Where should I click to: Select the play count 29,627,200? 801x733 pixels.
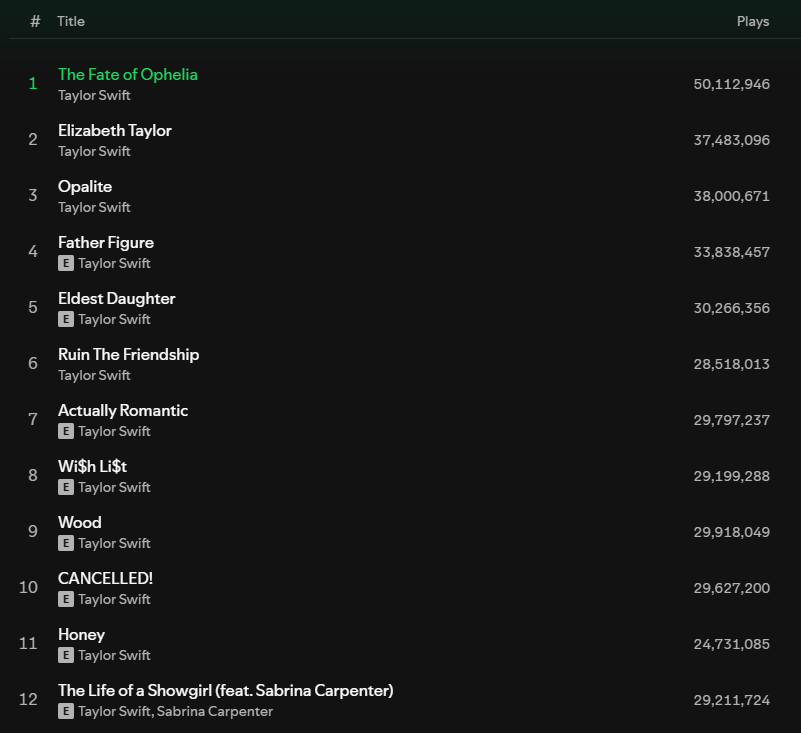[x=732, y=588]
